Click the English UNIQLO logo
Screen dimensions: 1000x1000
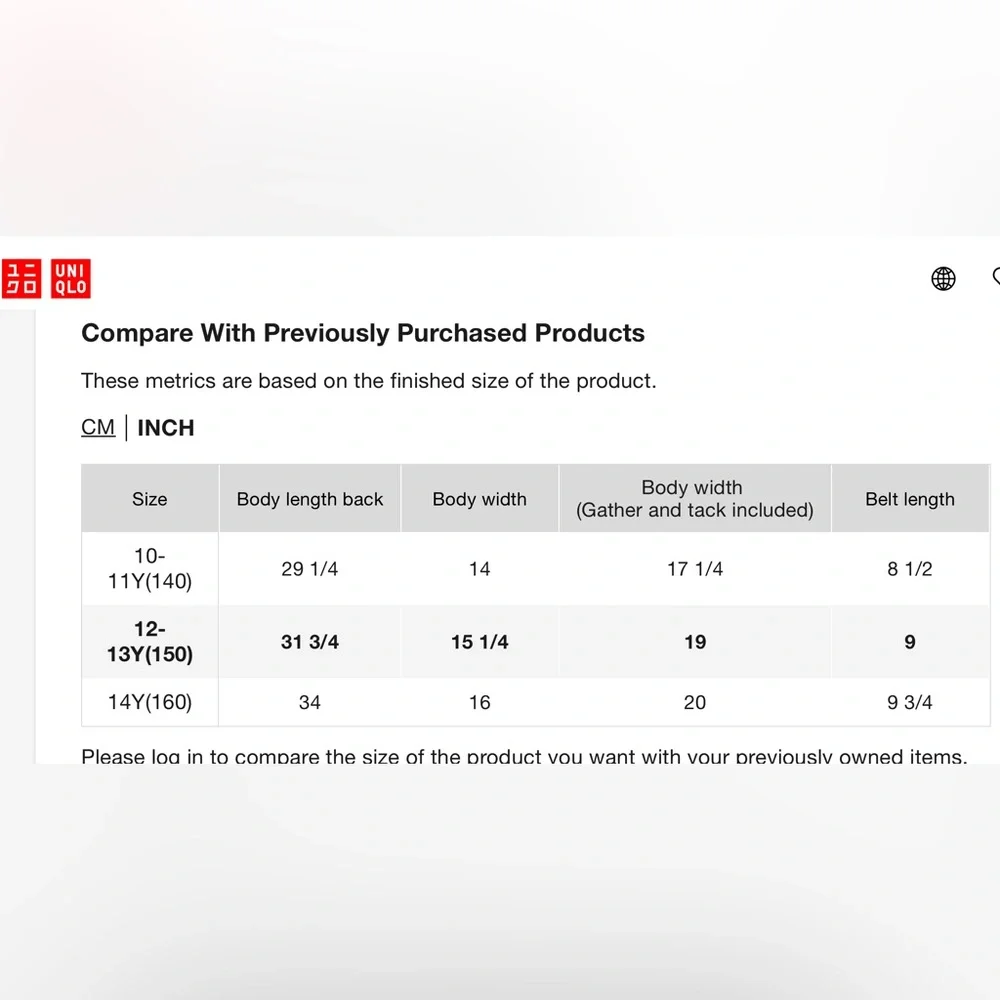pyautogui.click(x=71, y=279)
